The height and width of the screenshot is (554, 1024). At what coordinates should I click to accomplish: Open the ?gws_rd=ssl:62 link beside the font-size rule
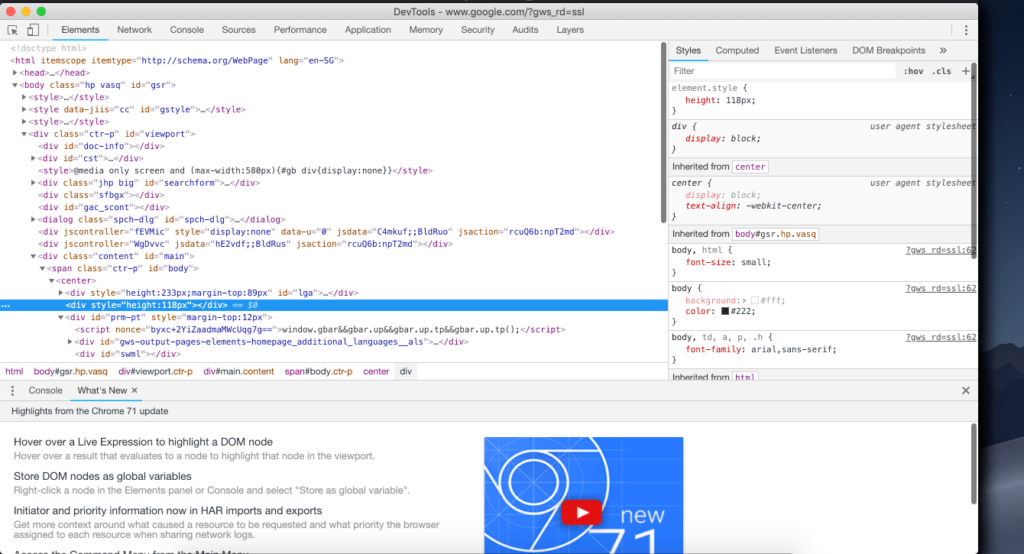(940, 250)
